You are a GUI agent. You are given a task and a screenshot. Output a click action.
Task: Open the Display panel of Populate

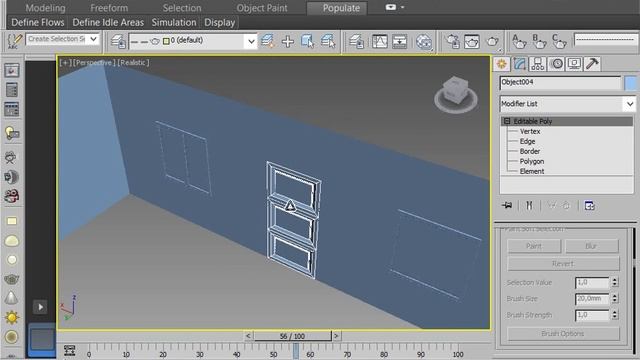pos(220,22)
